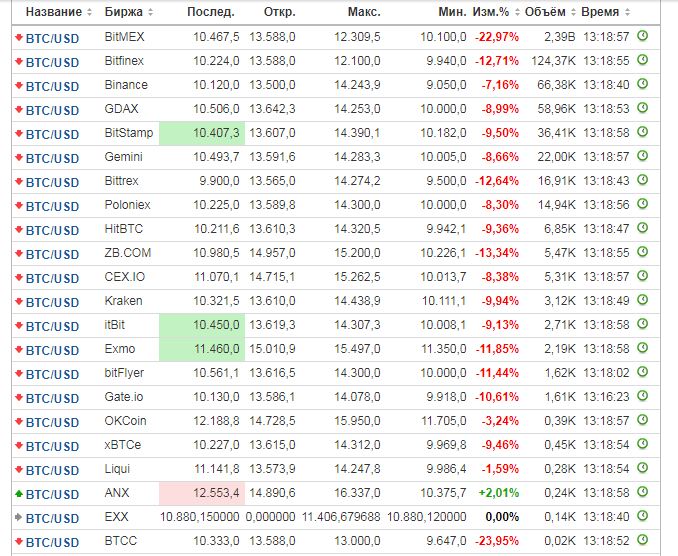Open the BTC/USD link in the Exmo row

tap(52, 349)
